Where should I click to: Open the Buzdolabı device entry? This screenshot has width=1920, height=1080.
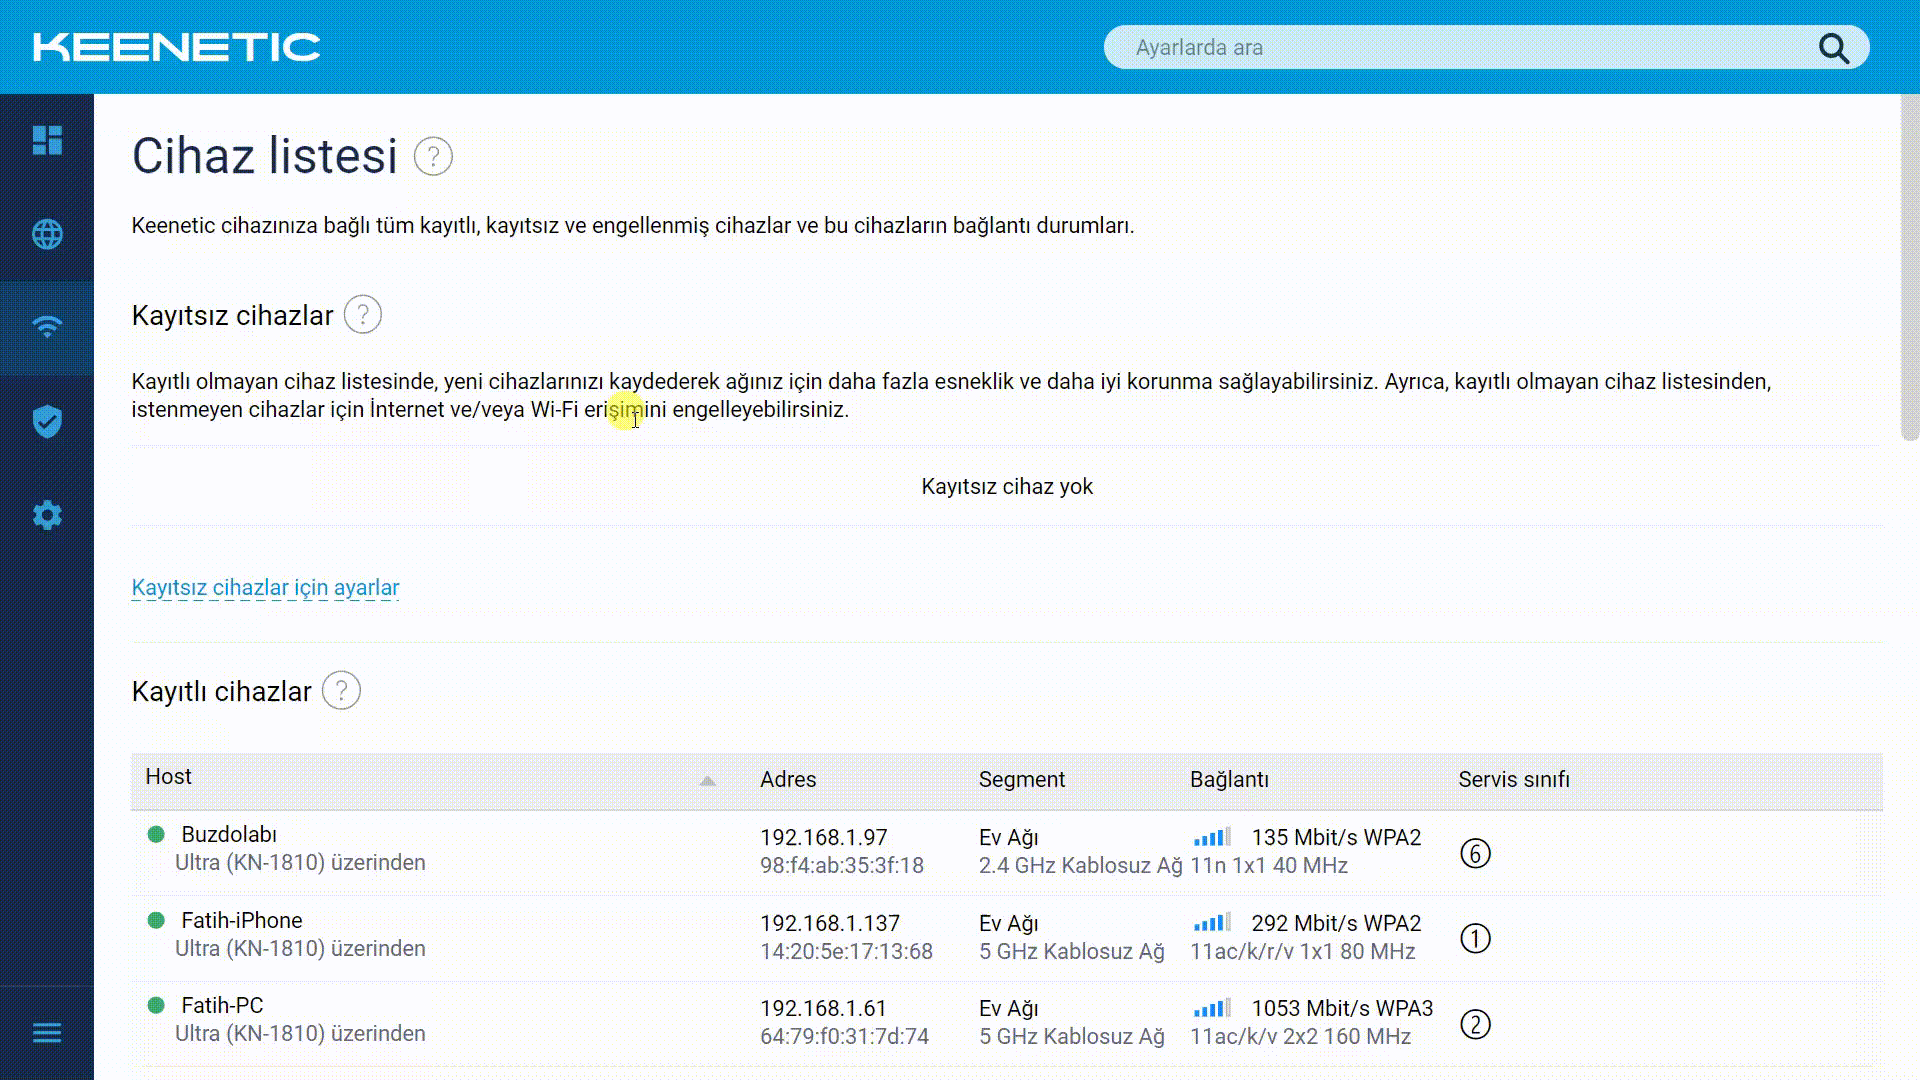[229, 835]
